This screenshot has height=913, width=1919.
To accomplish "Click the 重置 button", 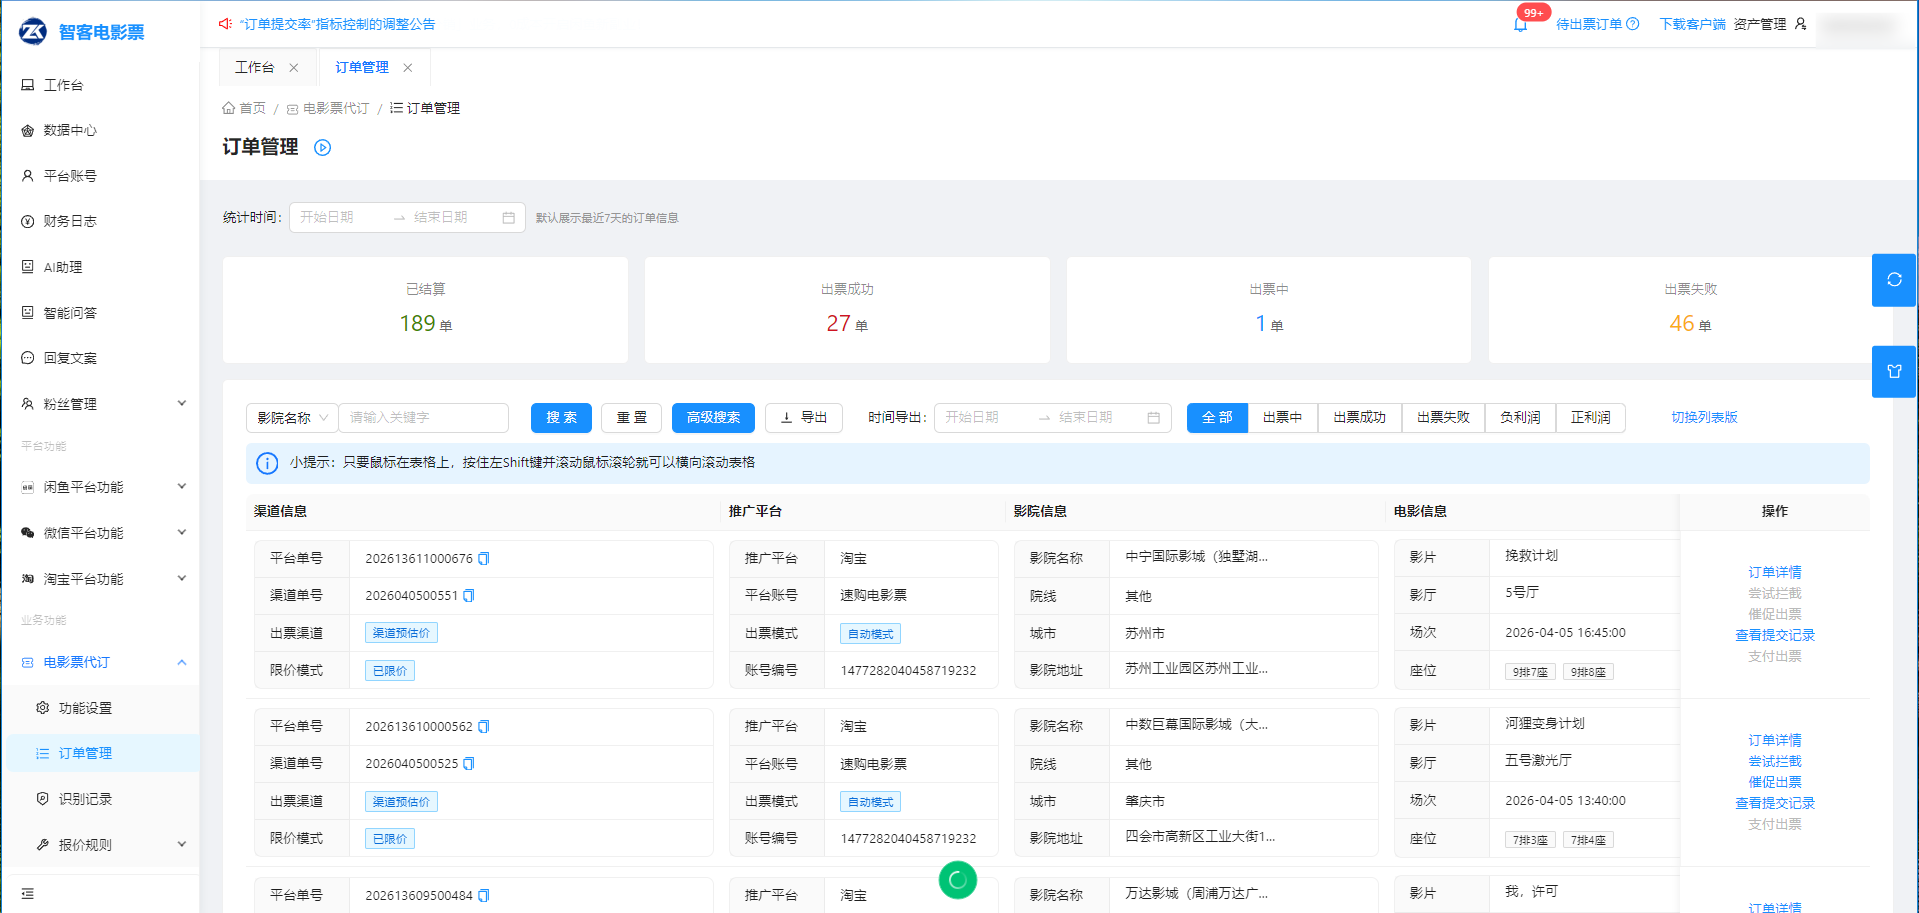I will (x=631, y=418).
